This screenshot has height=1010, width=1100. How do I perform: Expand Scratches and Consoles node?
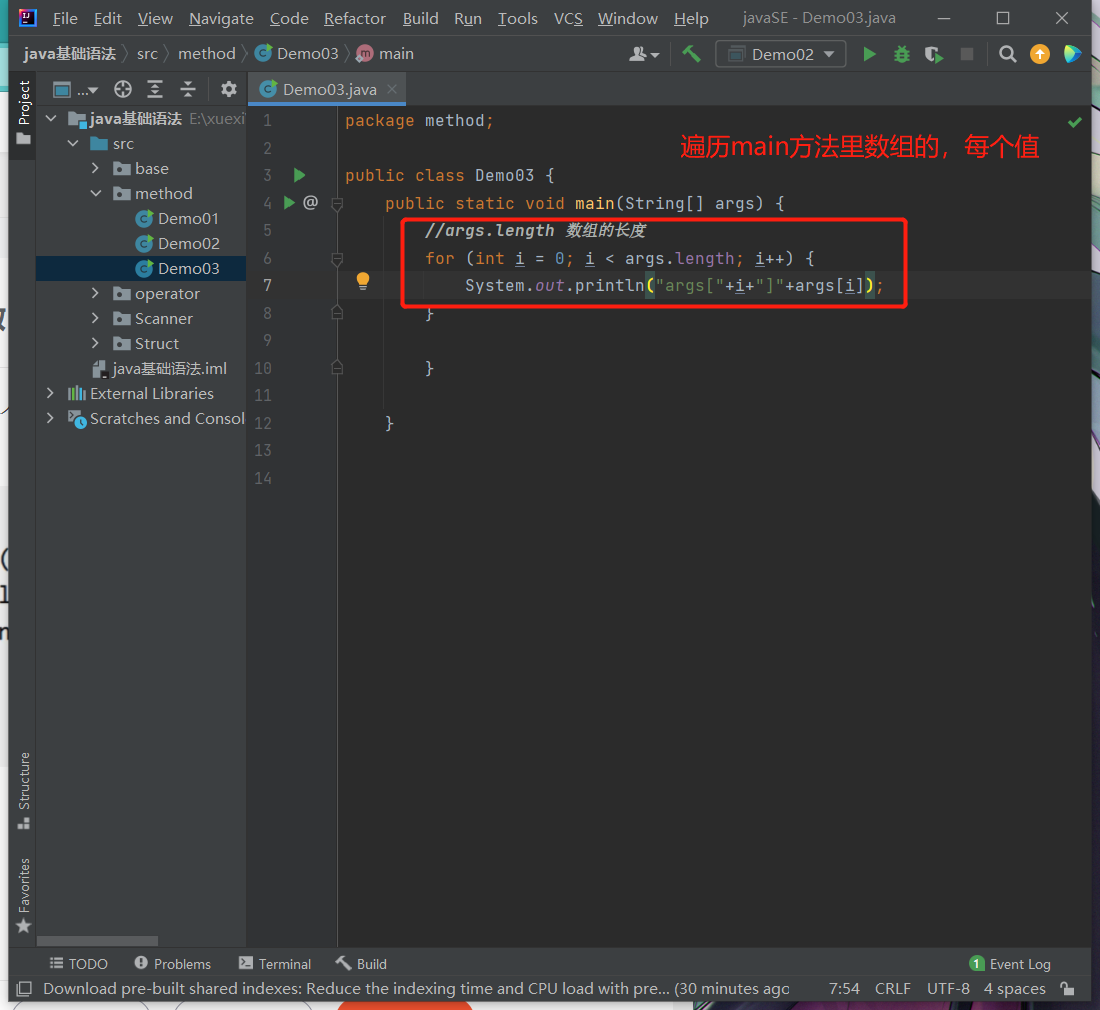(x=50, y=418)
